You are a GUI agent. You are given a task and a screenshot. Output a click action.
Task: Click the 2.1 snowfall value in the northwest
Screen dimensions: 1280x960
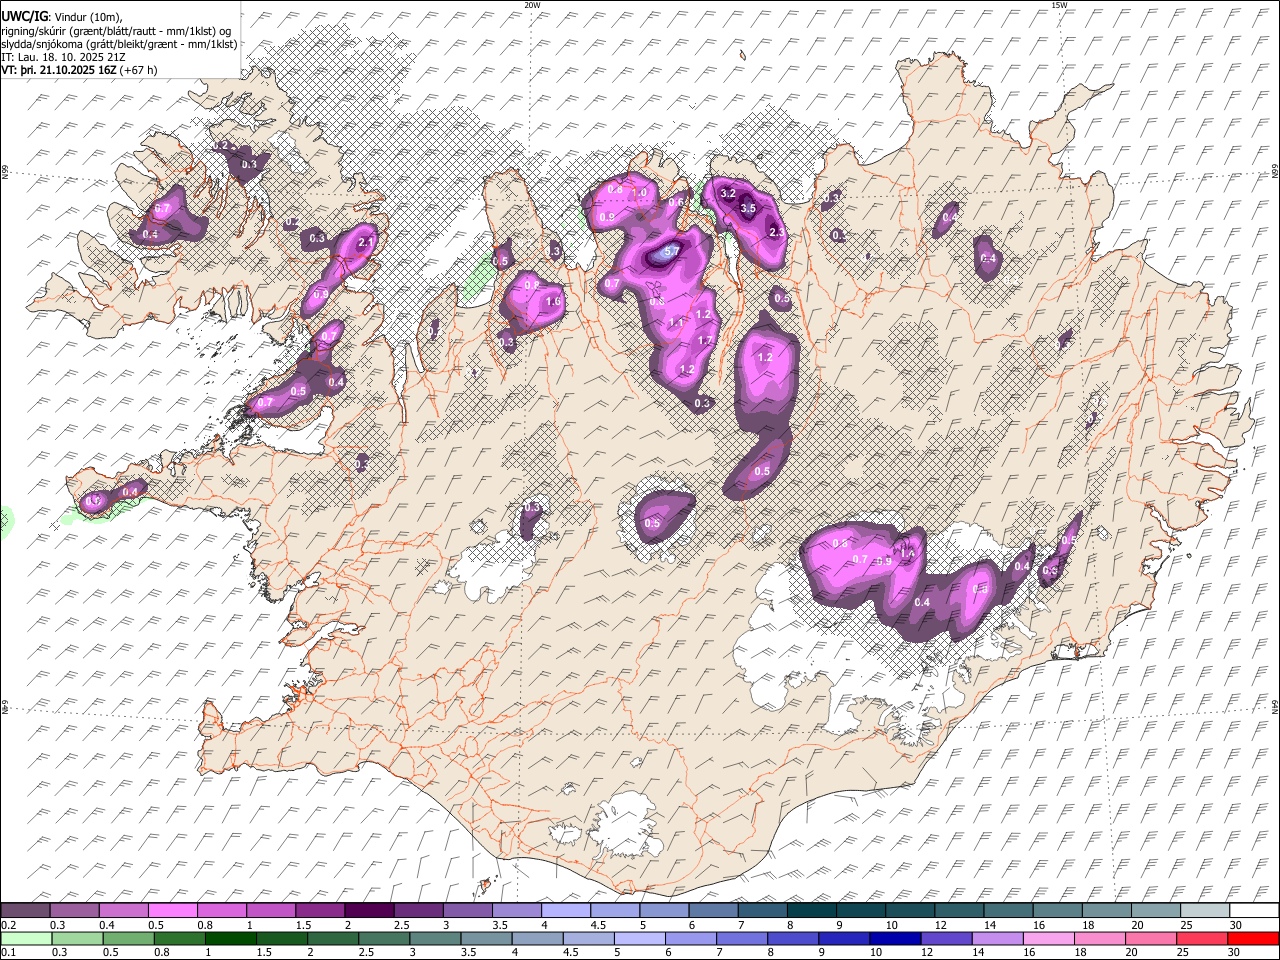[x=365, y=242]
